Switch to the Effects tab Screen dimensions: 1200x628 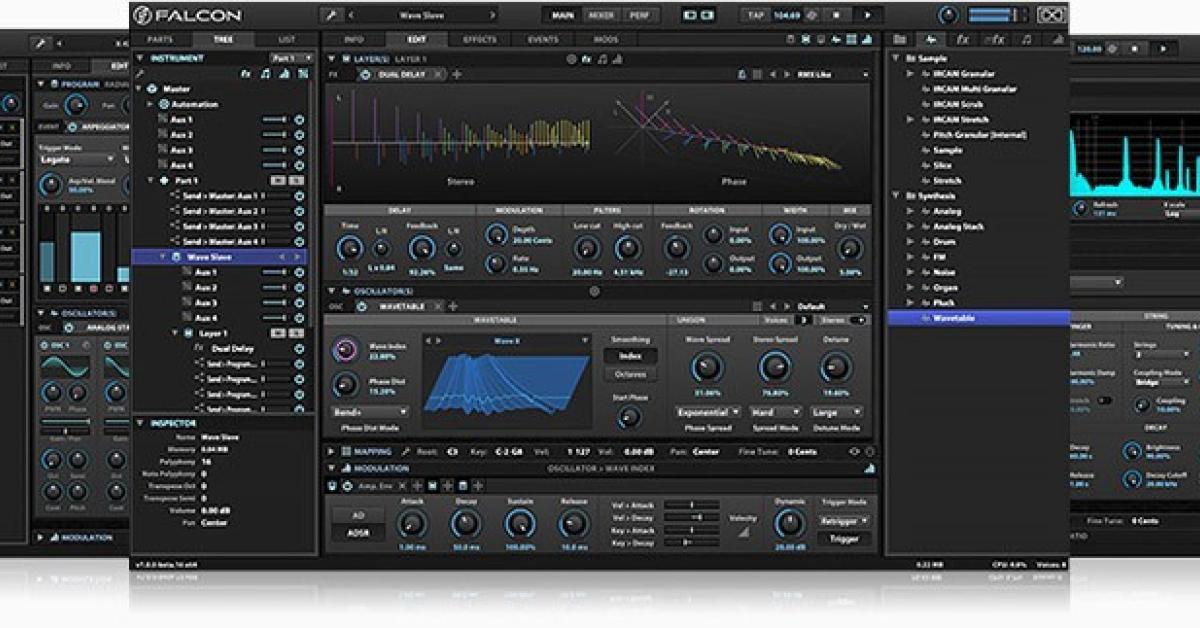click(x=479, y=39)
